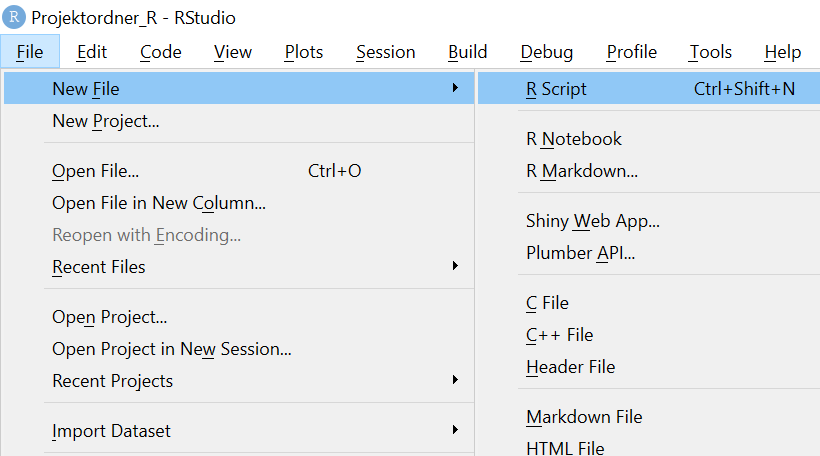Click Open File... in File menu
820x456 pixels.
pyautogui.click(x=96, y=171)
